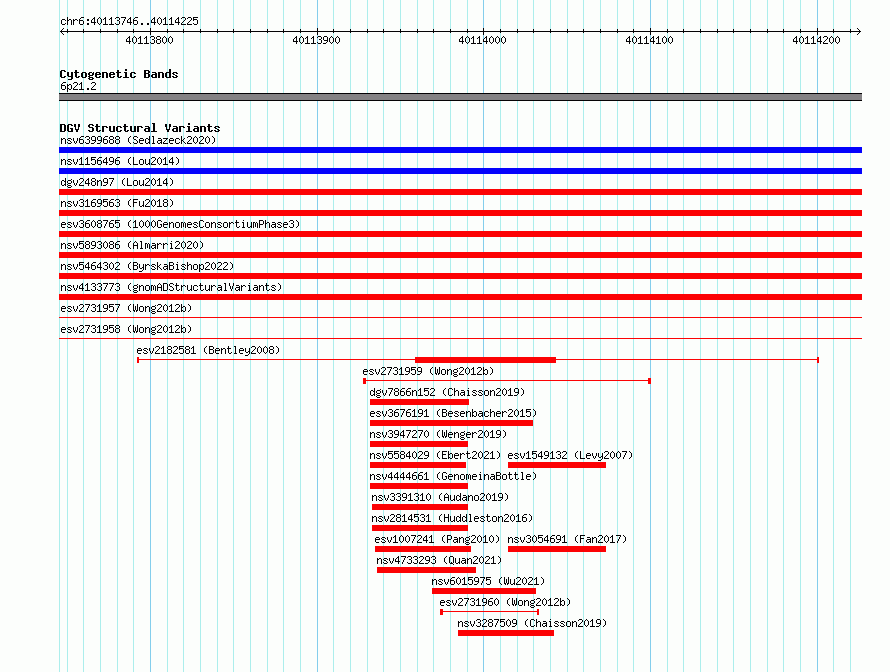This screenshot has width=890, height=672.
Task: Click the nsv6399688 (Sedlazeck2020) label
Action: coord(138,140)
